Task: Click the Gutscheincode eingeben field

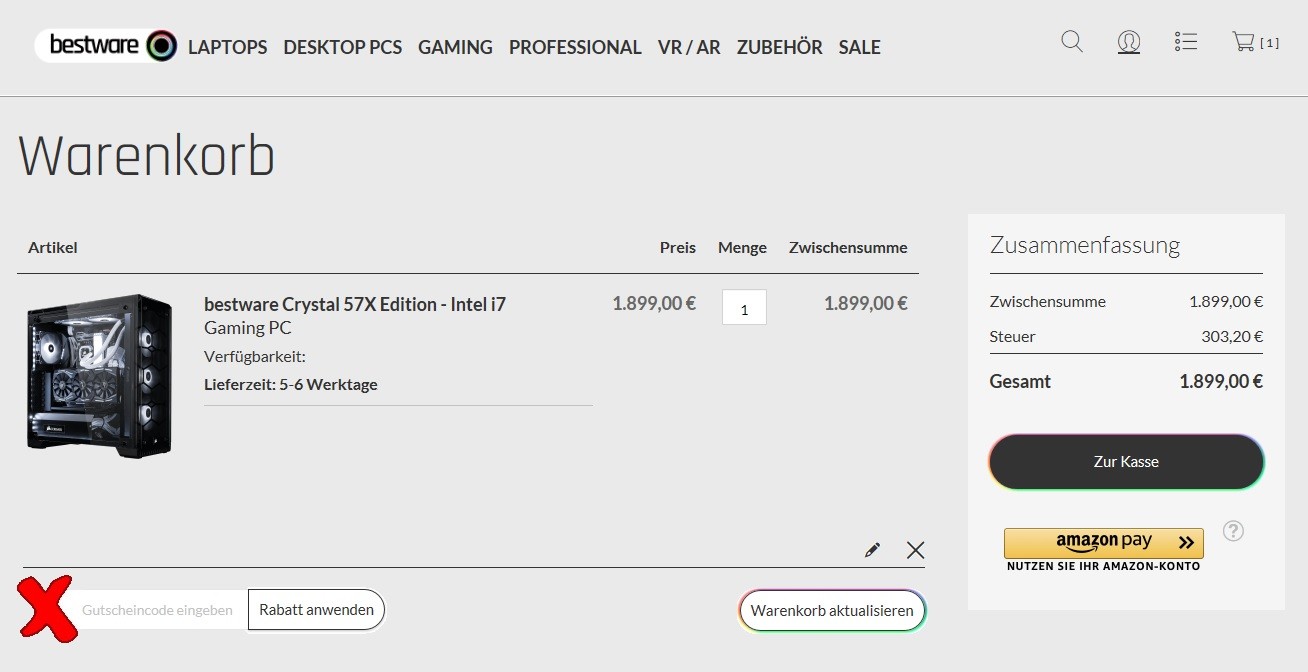Action: [x=157, y=609]
